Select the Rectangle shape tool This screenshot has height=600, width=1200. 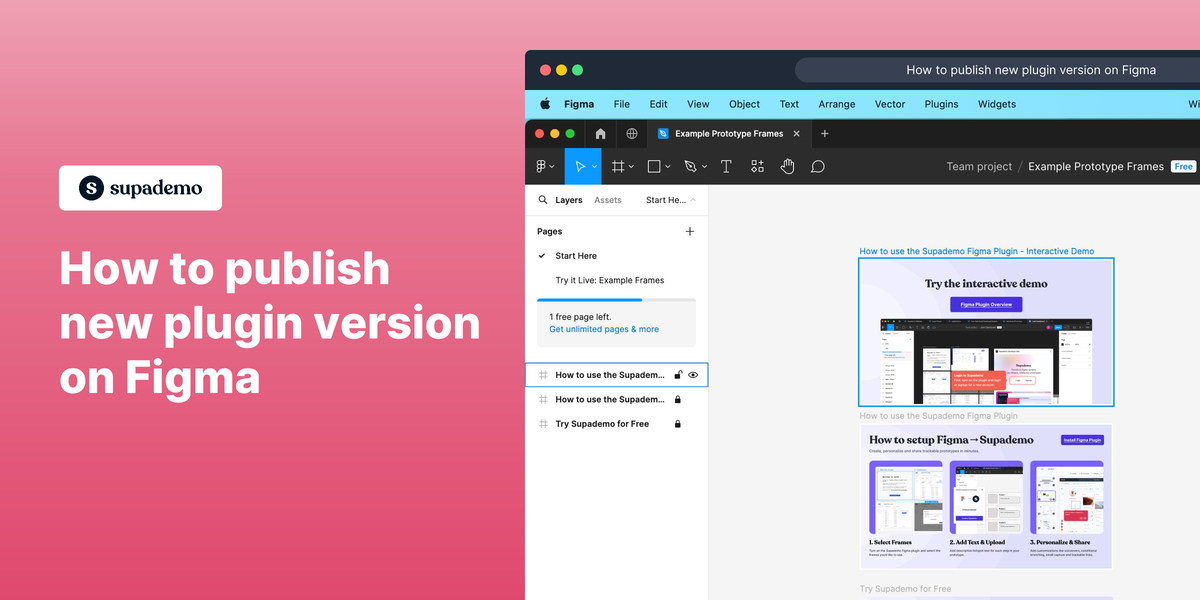coord(654,166)
